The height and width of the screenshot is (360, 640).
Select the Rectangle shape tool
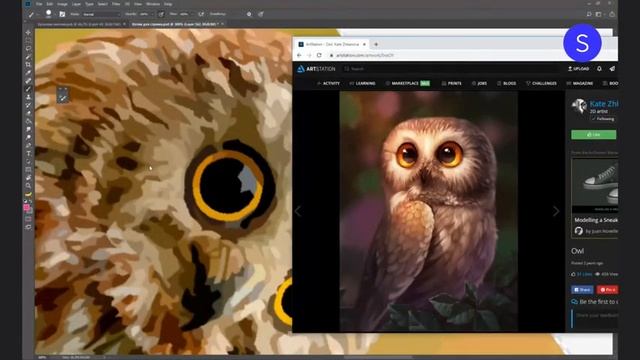coord(28,169)
